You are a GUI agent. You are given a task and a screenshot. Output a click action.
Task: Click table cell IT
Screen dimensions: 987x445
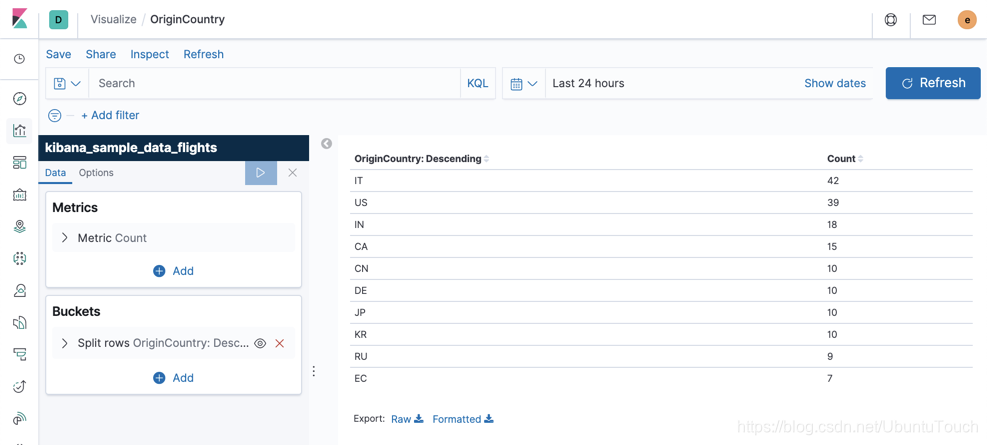359,181
